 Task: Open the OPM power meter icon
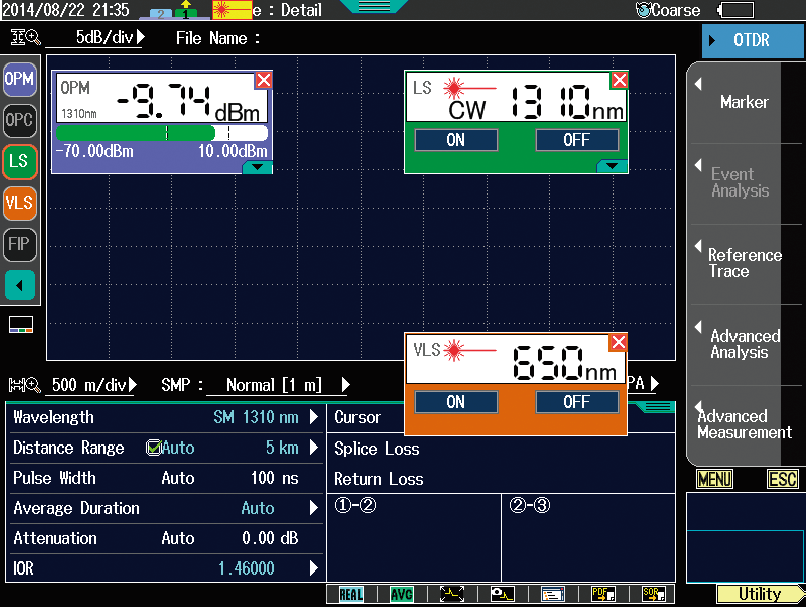(x=19, y=79)
